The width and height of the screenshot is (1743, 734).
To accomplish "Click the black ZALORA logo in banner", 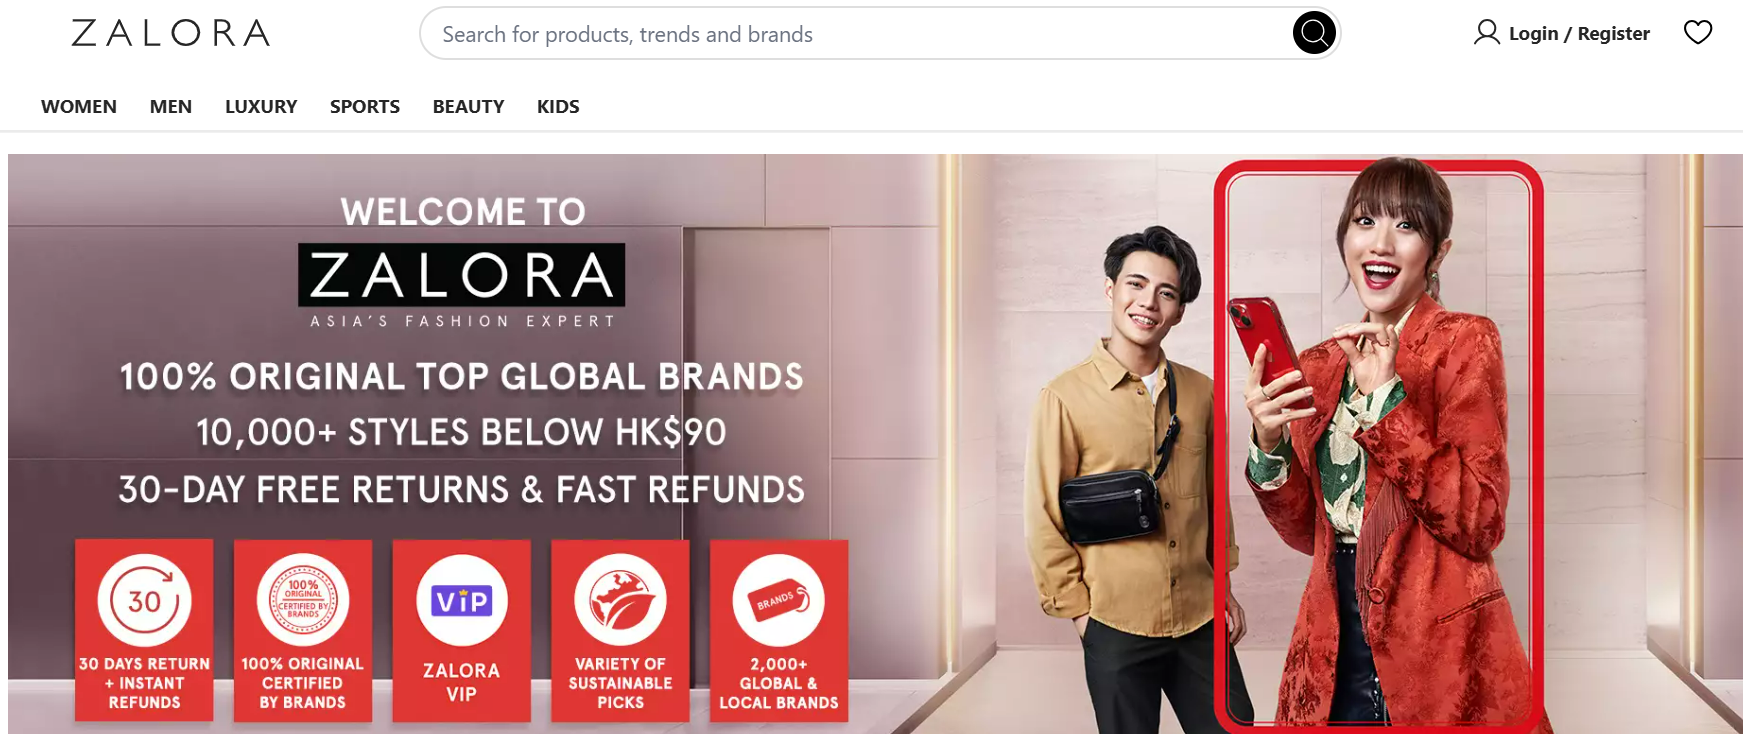I will tap(461, 275).
